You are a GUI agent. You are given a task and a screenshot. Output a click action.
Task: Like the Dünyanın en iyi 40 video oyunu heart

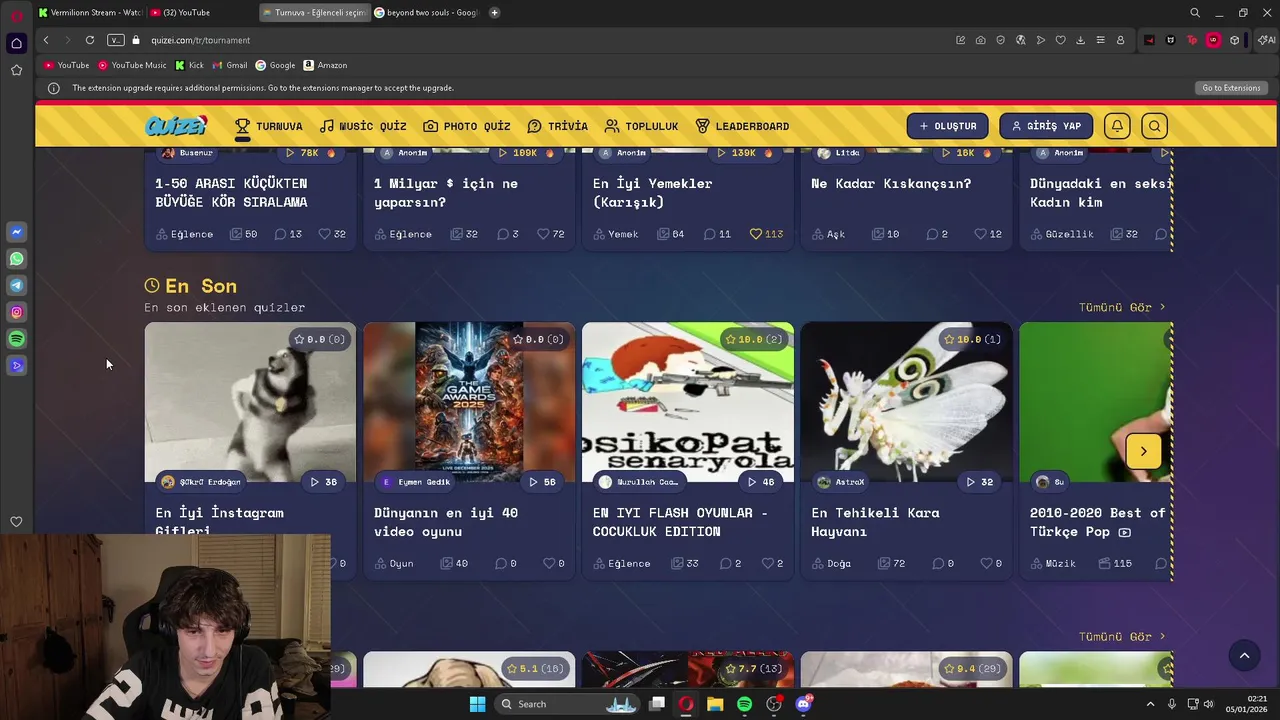click(x=549, y=563)
